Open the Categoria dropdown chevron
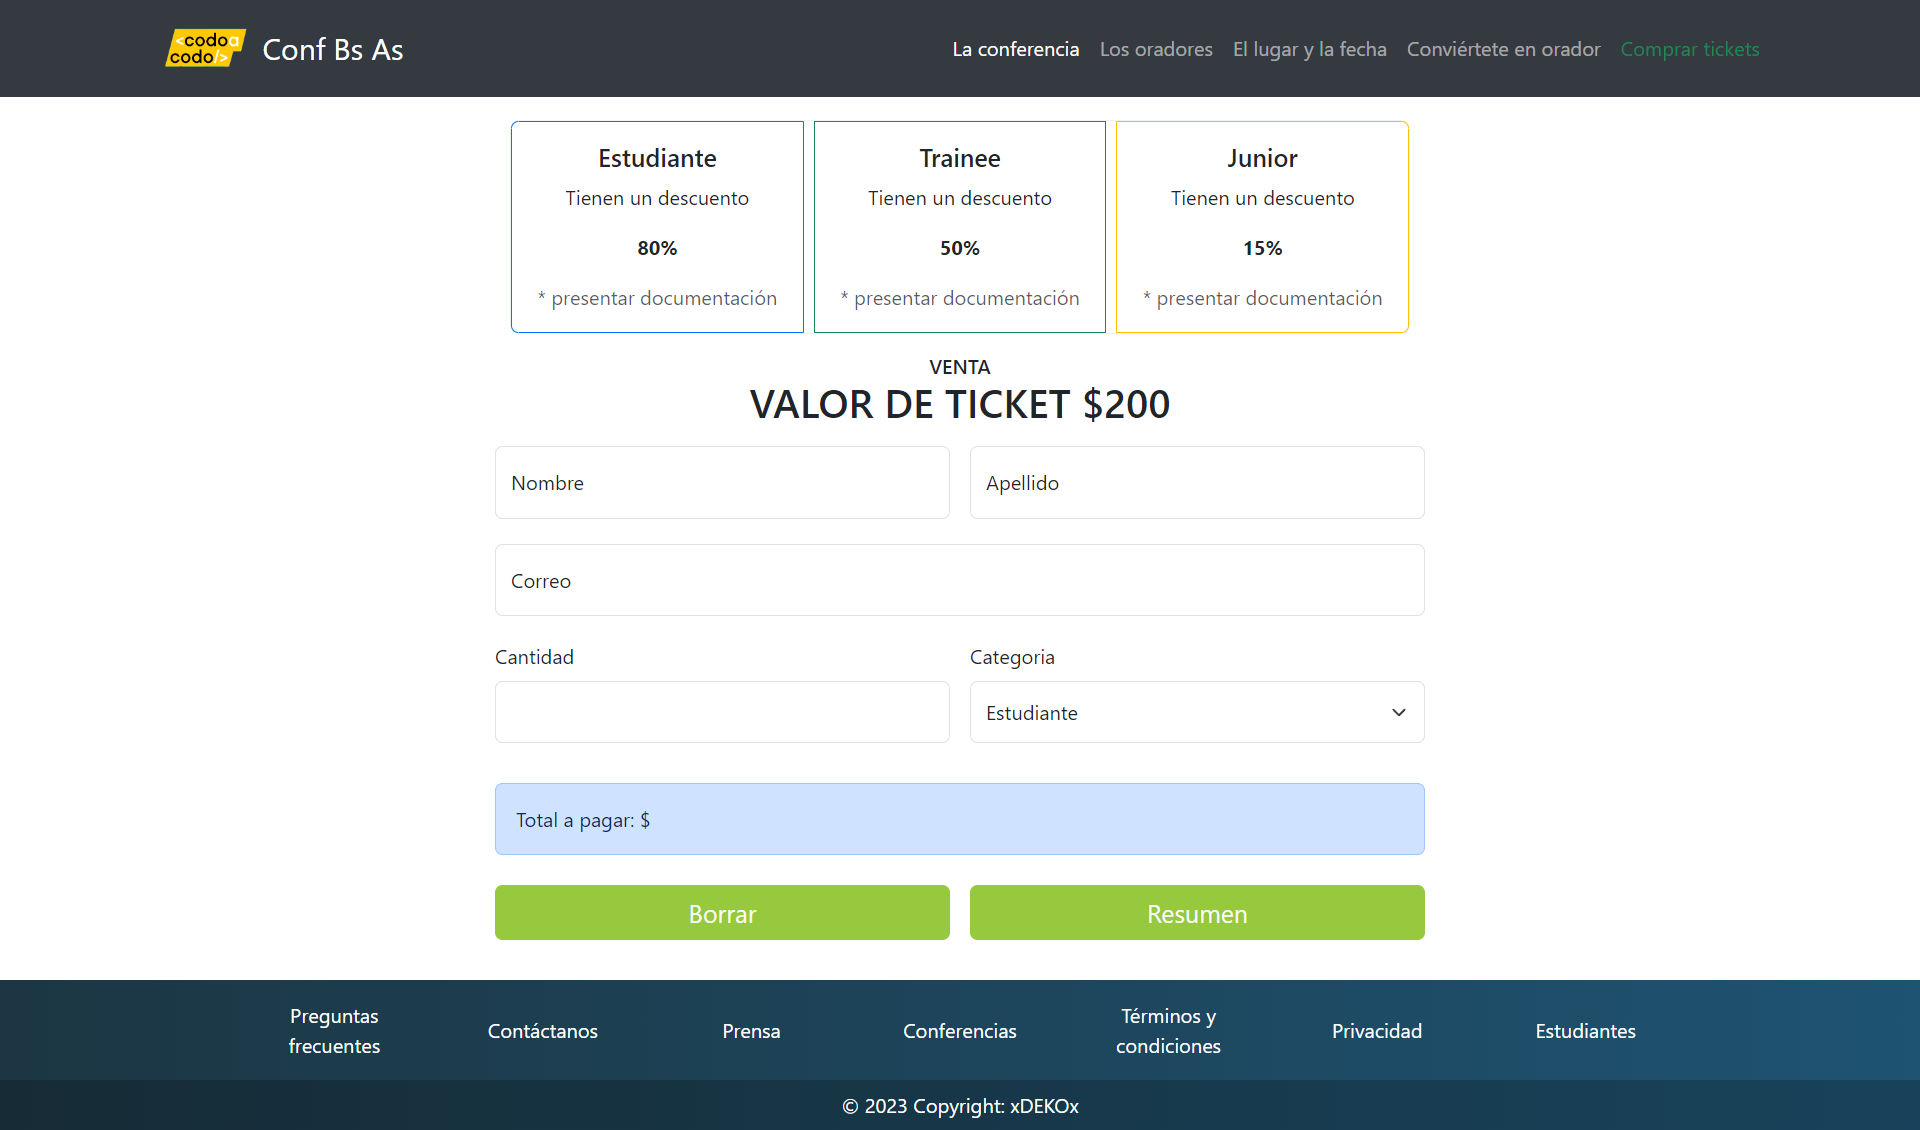This screenshot has height=1130, width=1920. point(1398,712)
